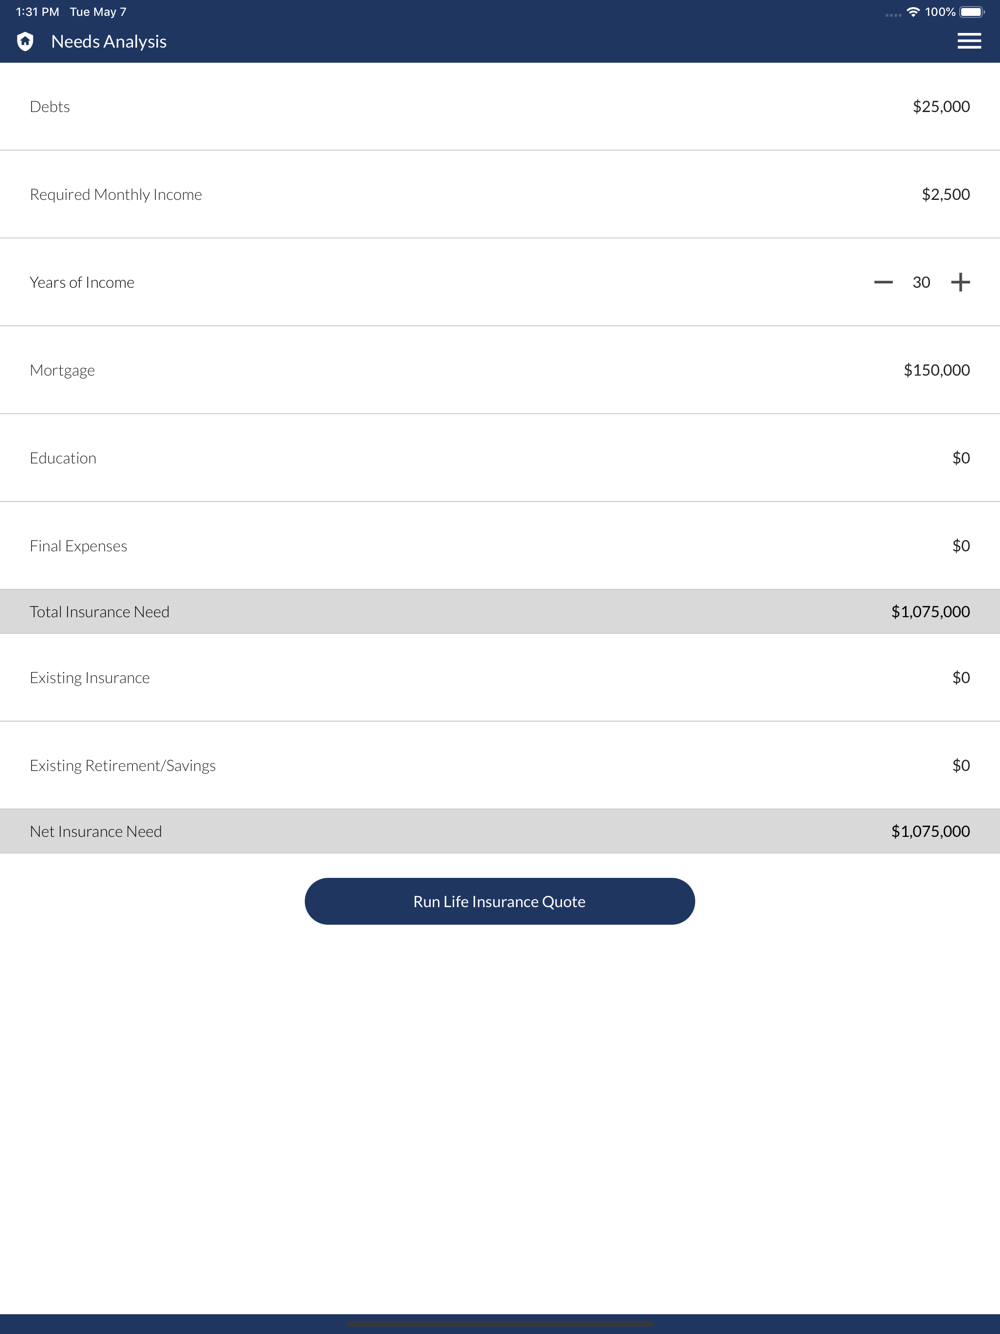
Task: Tap the Needs Analysis title
Action: coord(109,41)
